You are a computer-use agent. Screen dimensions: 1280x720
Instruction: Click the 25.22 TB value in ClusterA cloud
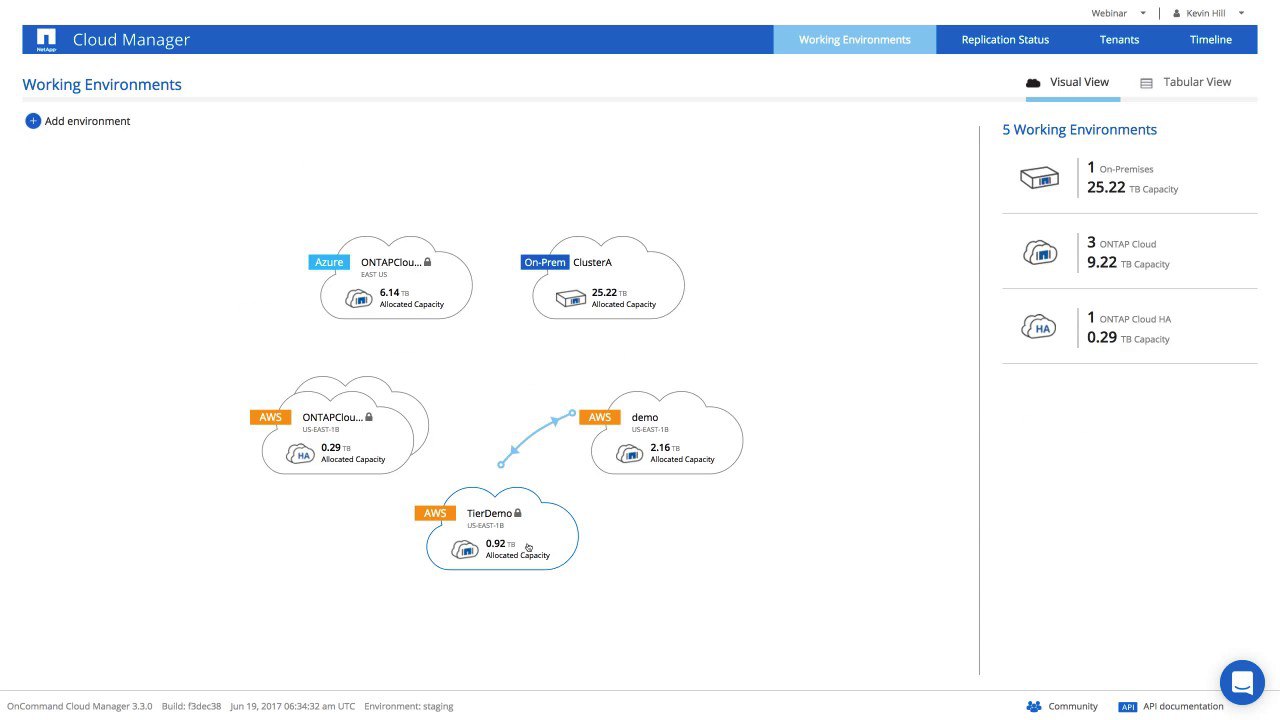coord(609,293)
